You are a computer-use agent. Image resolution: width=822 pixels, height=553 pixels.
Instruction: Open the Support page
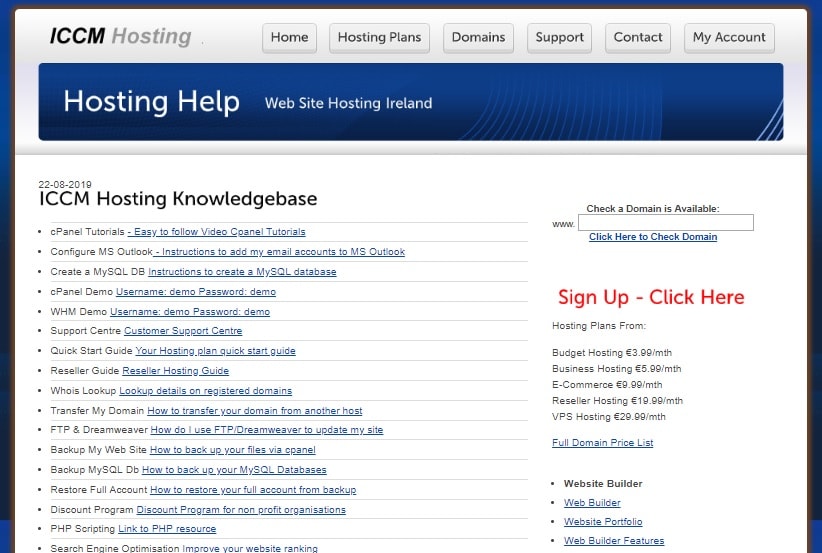coord(559,38)
